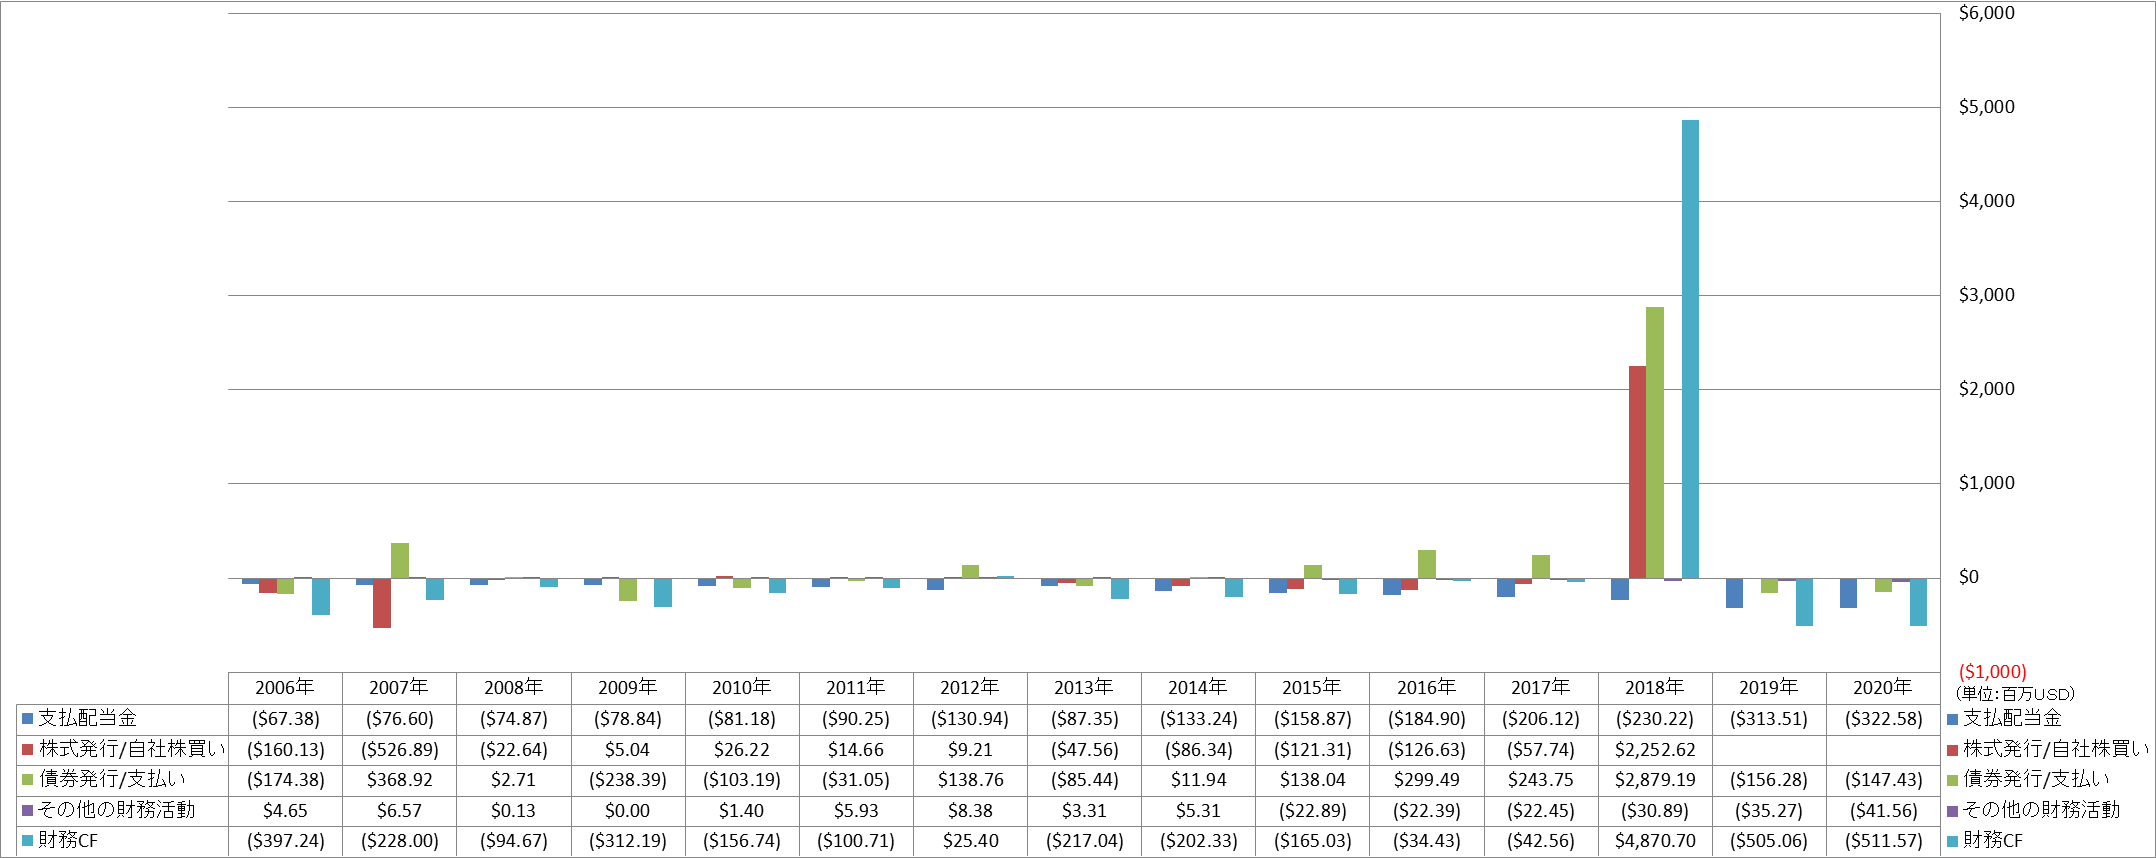Click the ($397.24) 財務CF cell
2156x858 pixels.
285,841
